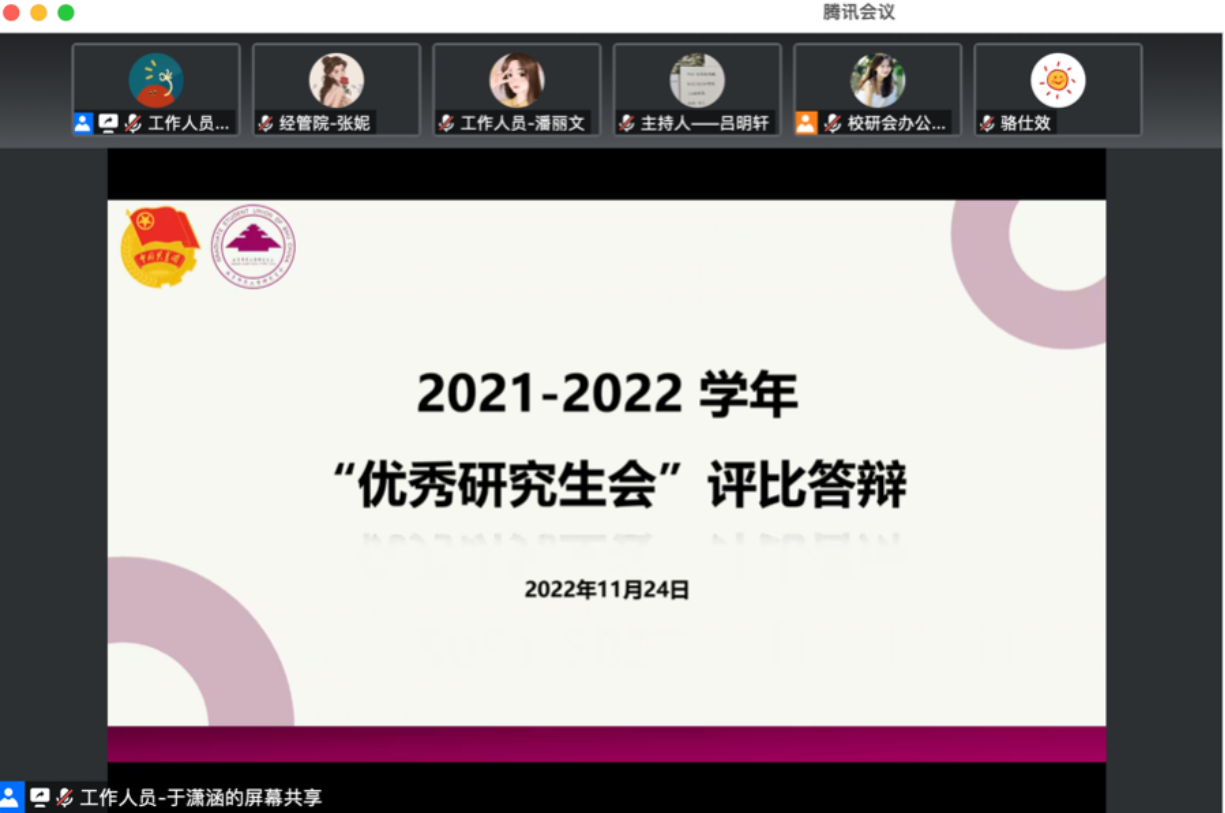Click the 骆仕效 name label
Screen dimensions: 1225x813
tap(1027, 124)
